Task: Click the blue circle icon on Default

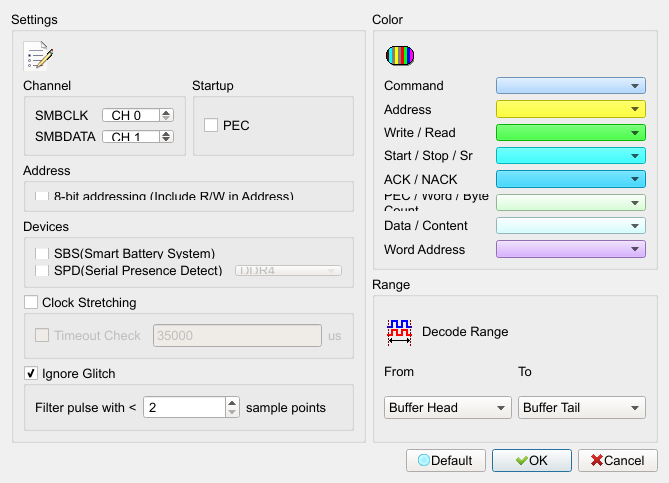Action: click(424, 460)
